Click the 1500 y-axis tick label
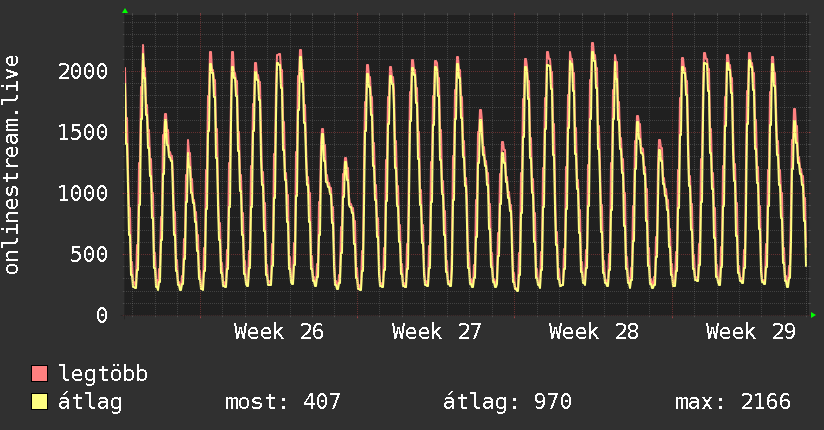824x430 pixels. pyautogui.click(x=83, y=132)
